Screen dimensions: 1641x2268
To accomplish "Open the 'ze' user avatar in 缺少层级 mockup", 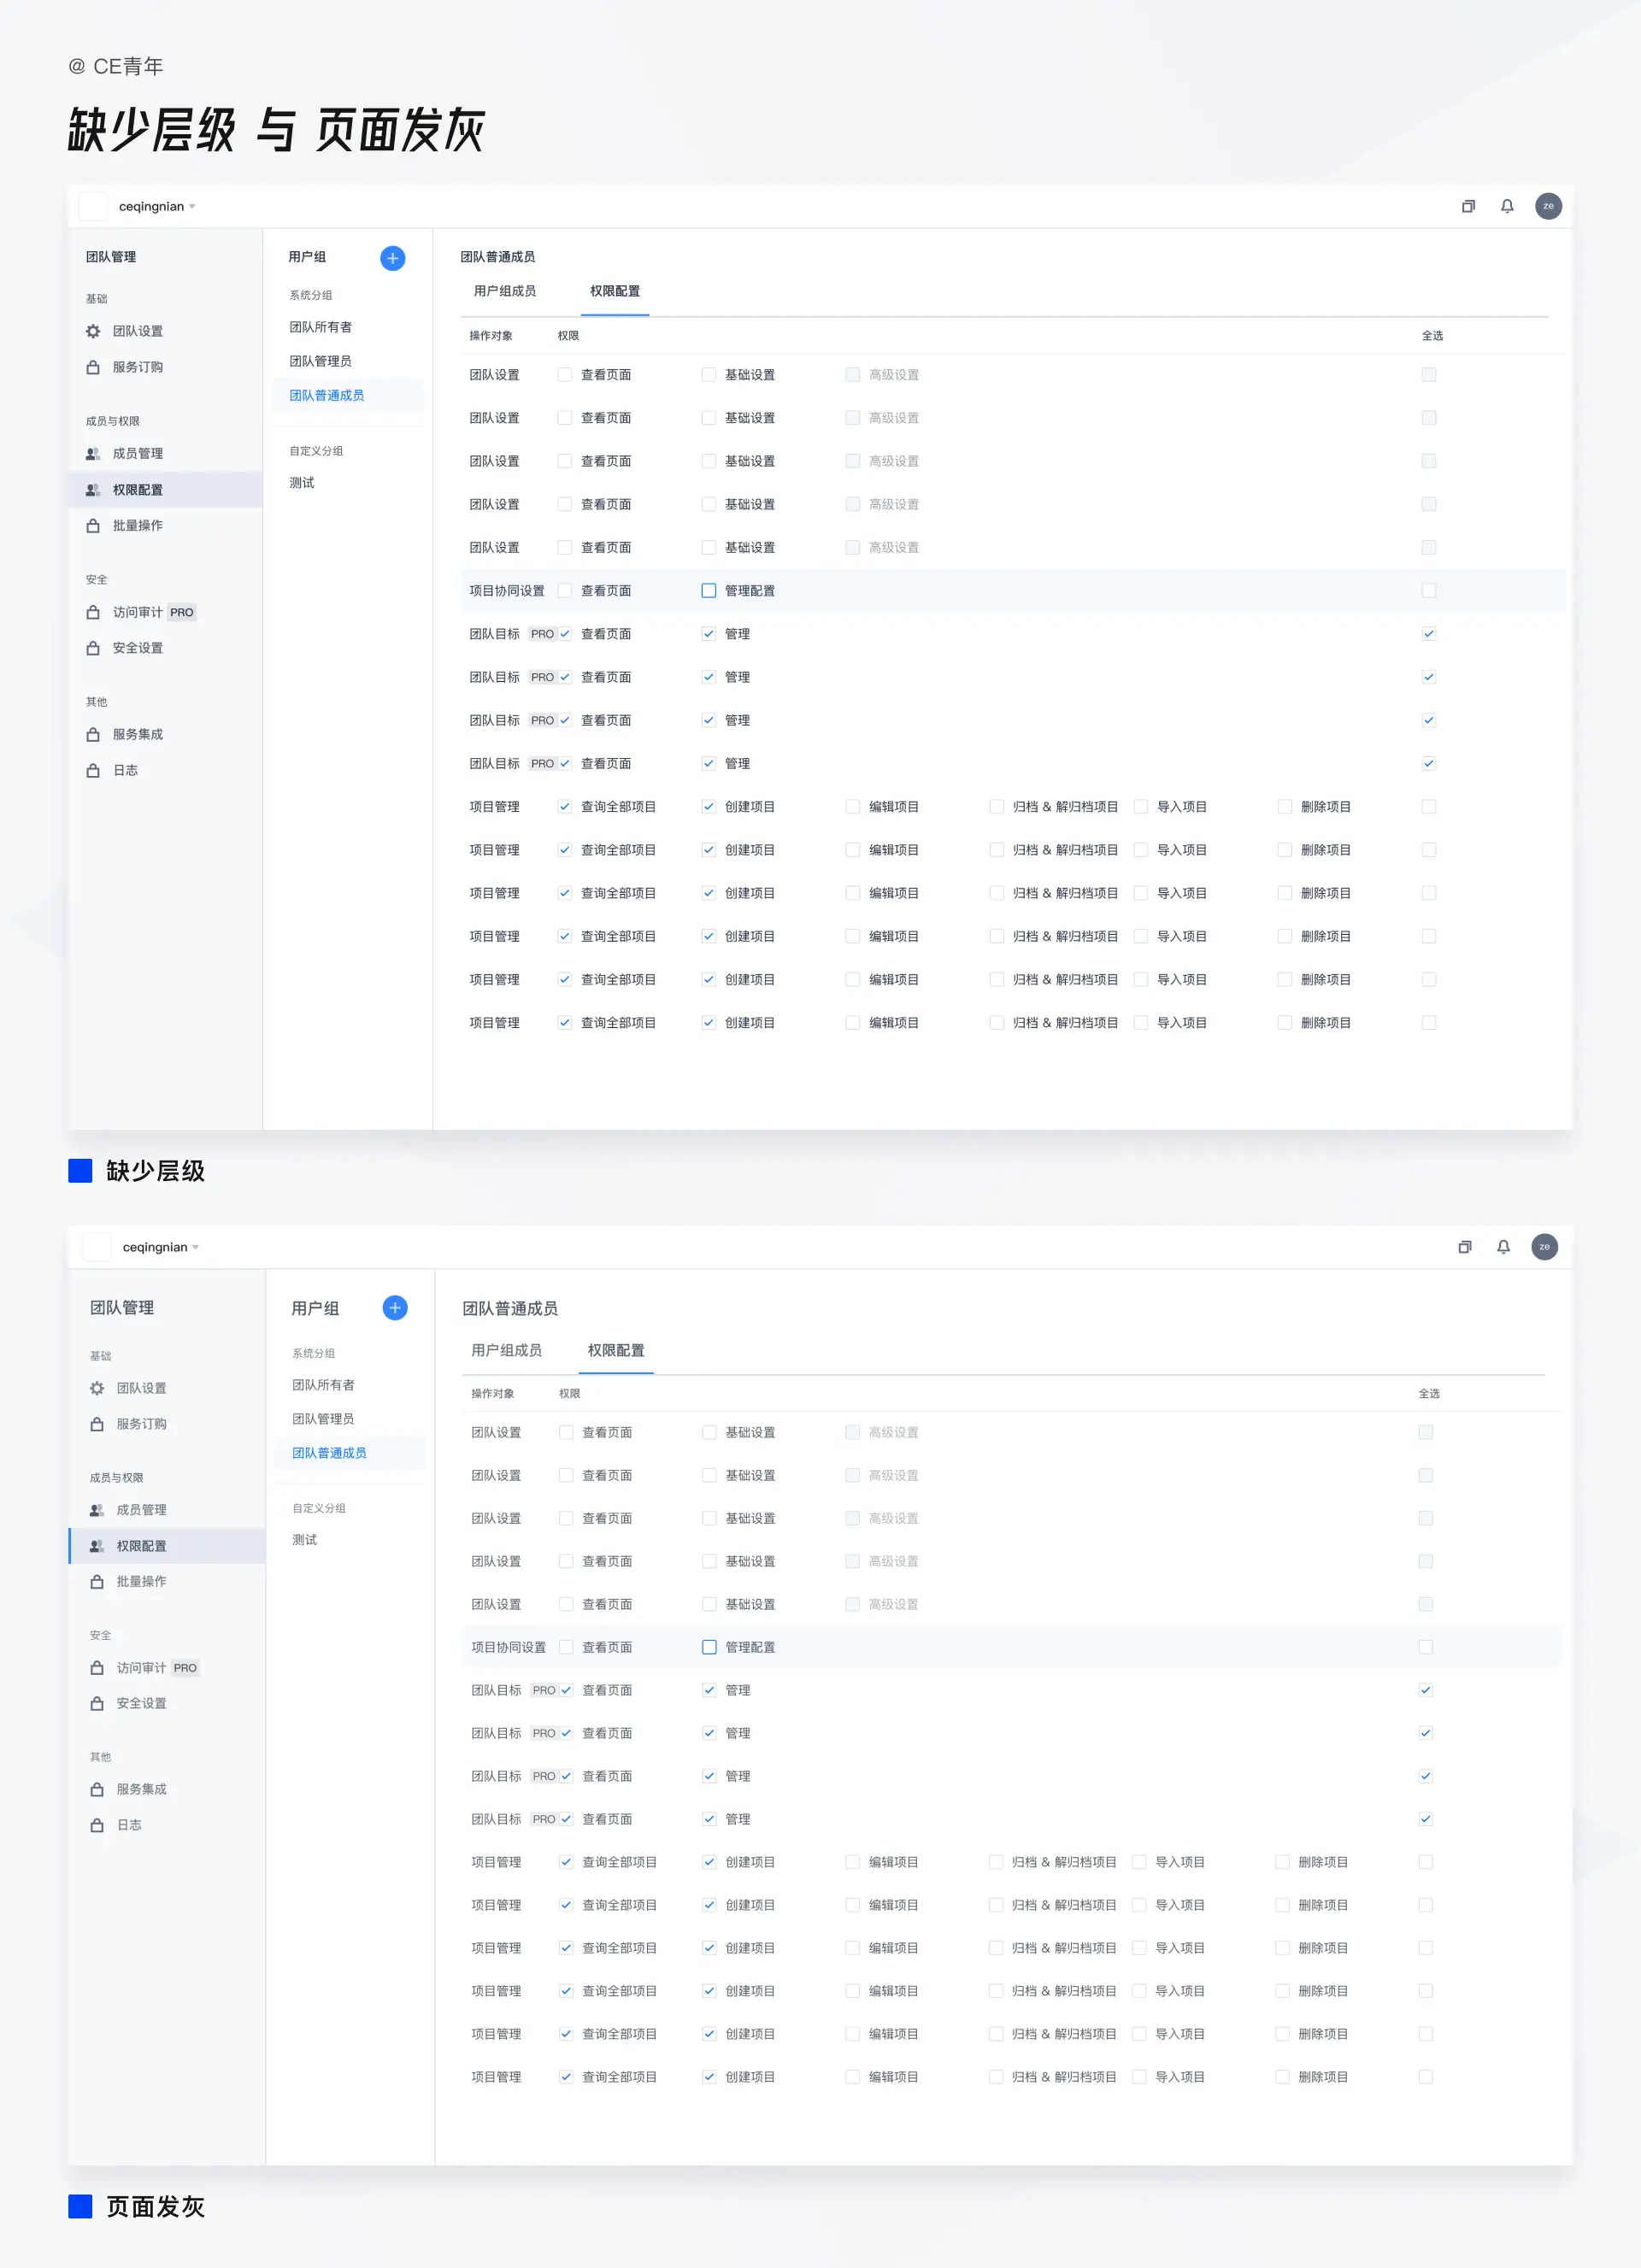I will click(x=1548, y=206).
